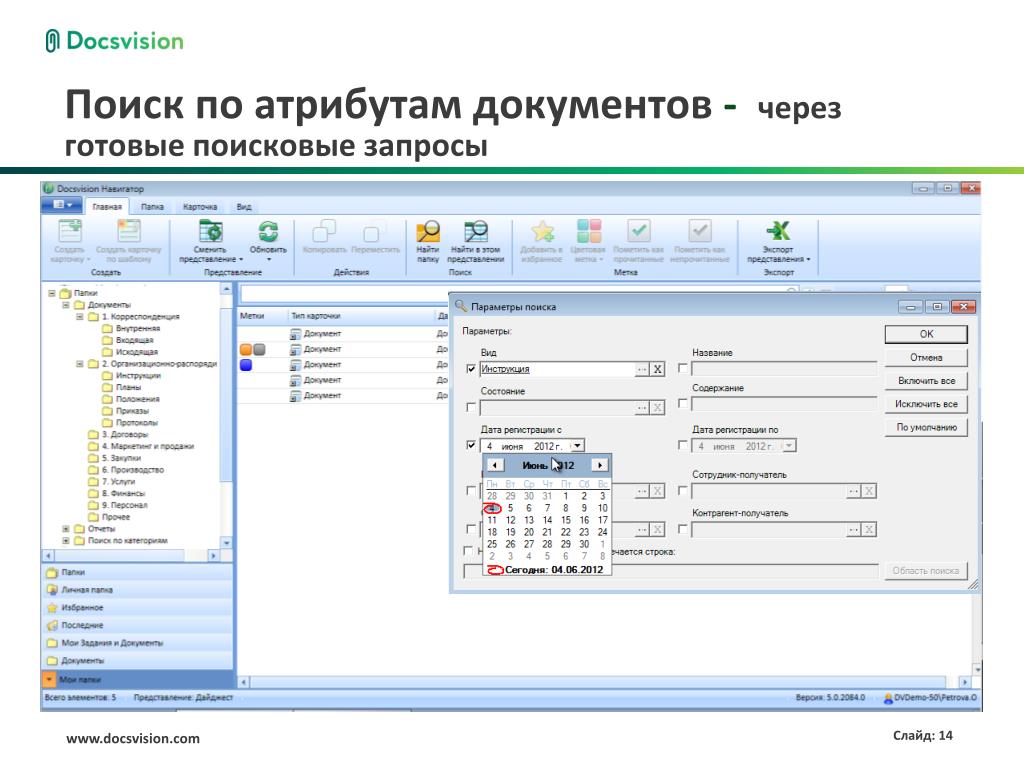Screen dimensions: 1024x768
Task: Click Пометить как прочитанные icon
Action: (x=639, y=232)
